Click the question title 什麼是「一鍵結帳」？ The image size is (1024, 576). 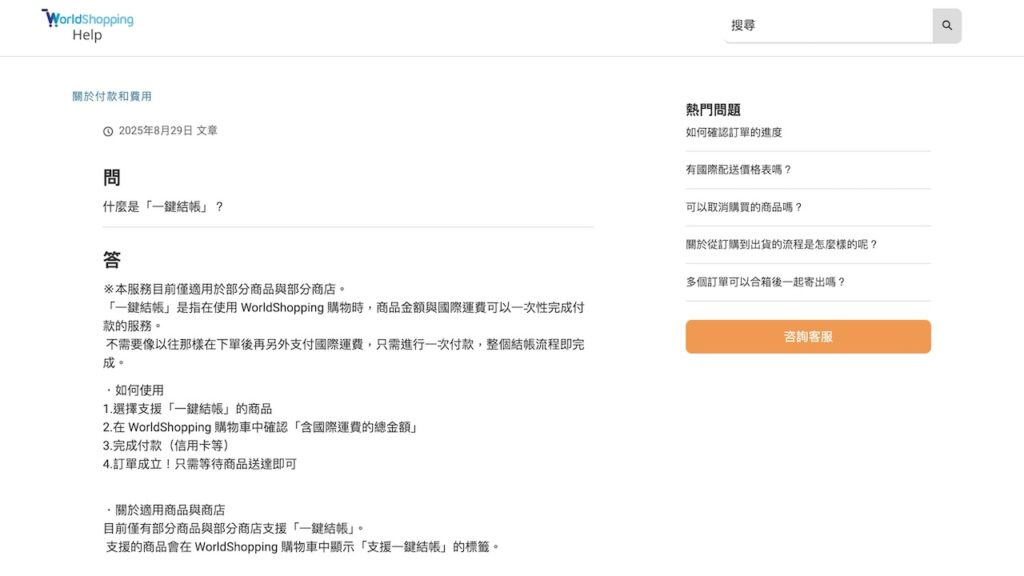click(x=163, y=207)
